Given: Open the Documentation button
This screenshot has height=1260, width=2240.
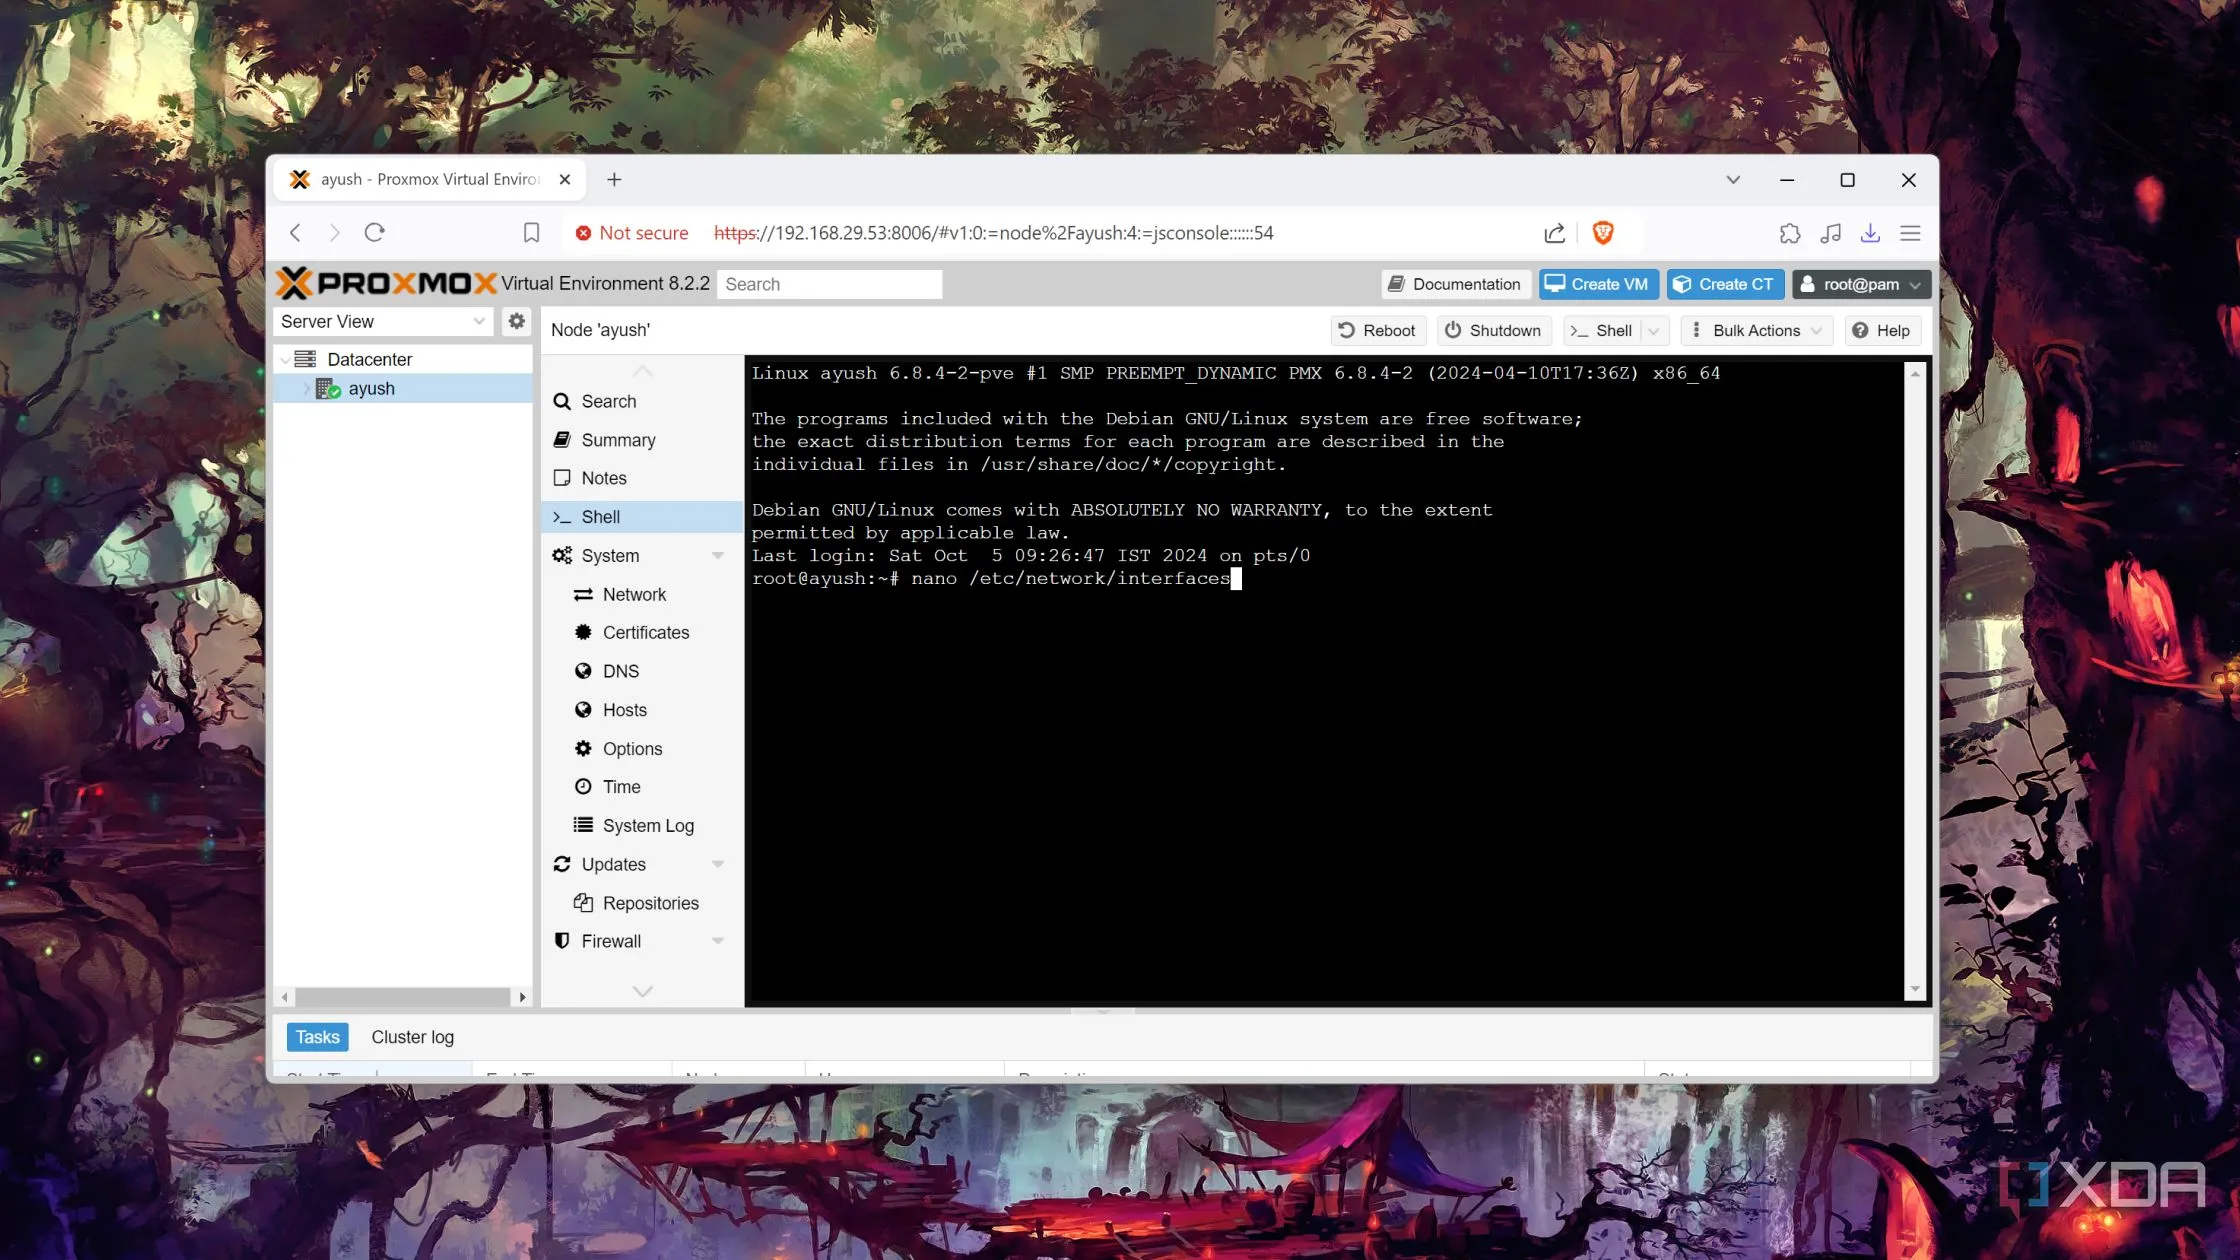Looking at the screenshot, I should [1455, 284].
